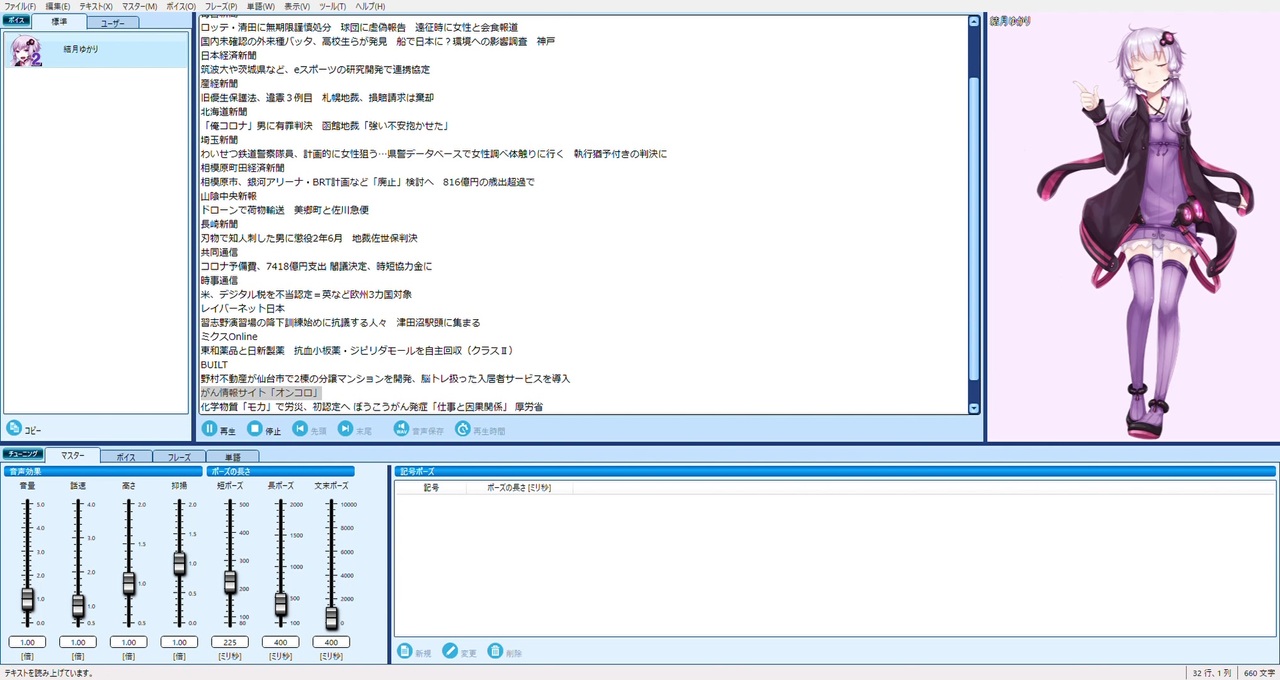Click the 高さ pitch slider handle

pyautogui.click(x=129, y=583)
